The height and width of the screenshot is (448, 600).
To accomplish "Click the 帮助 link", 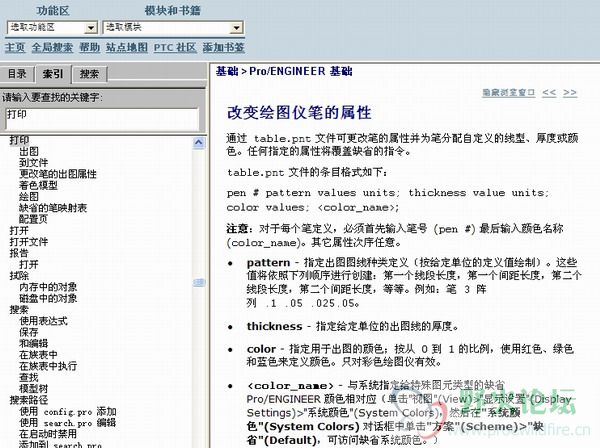I will 90,47.
